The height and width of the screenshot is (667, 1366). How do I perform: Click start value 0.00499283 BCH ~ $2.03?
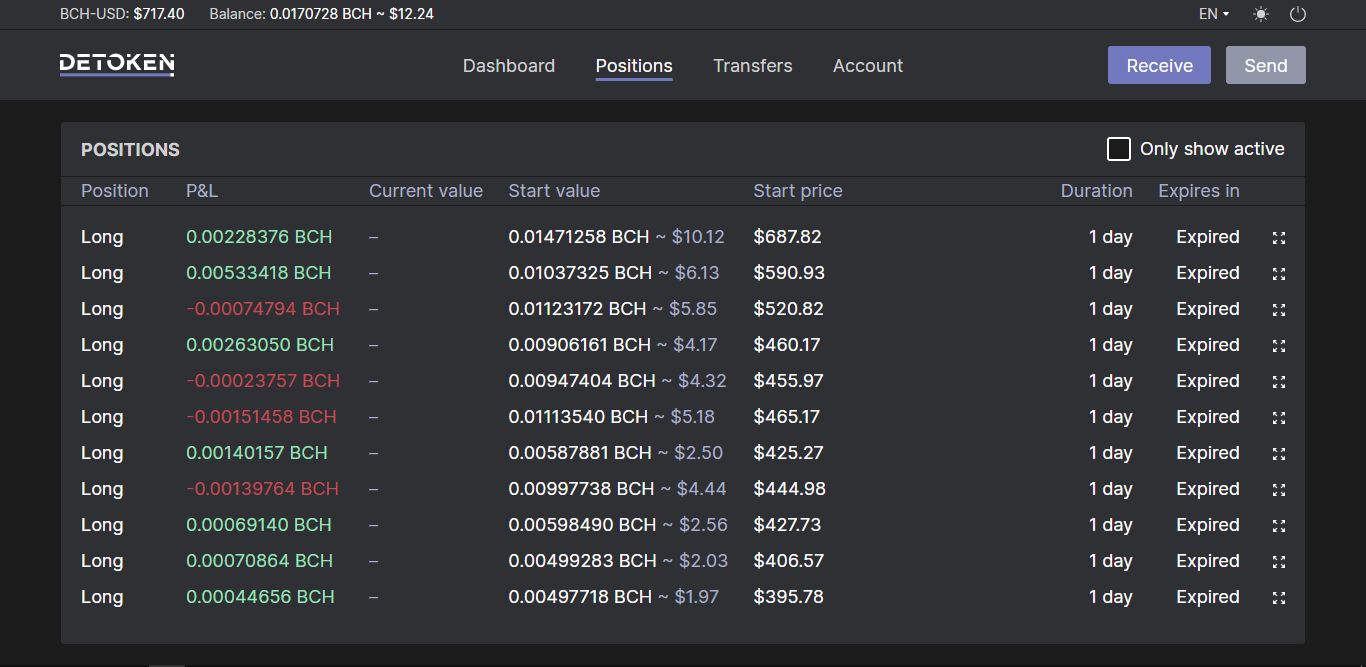[618, 561]
